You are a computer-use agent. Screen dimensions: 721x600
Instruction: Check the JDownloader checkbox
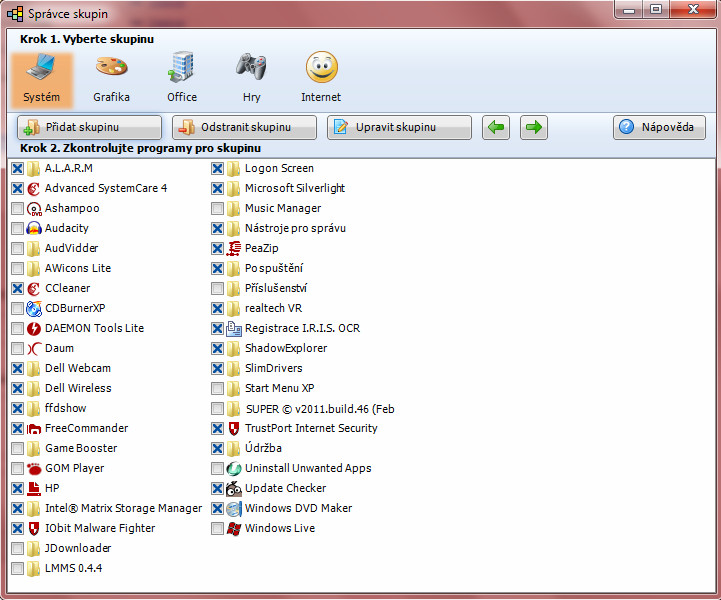pos(17,548)
